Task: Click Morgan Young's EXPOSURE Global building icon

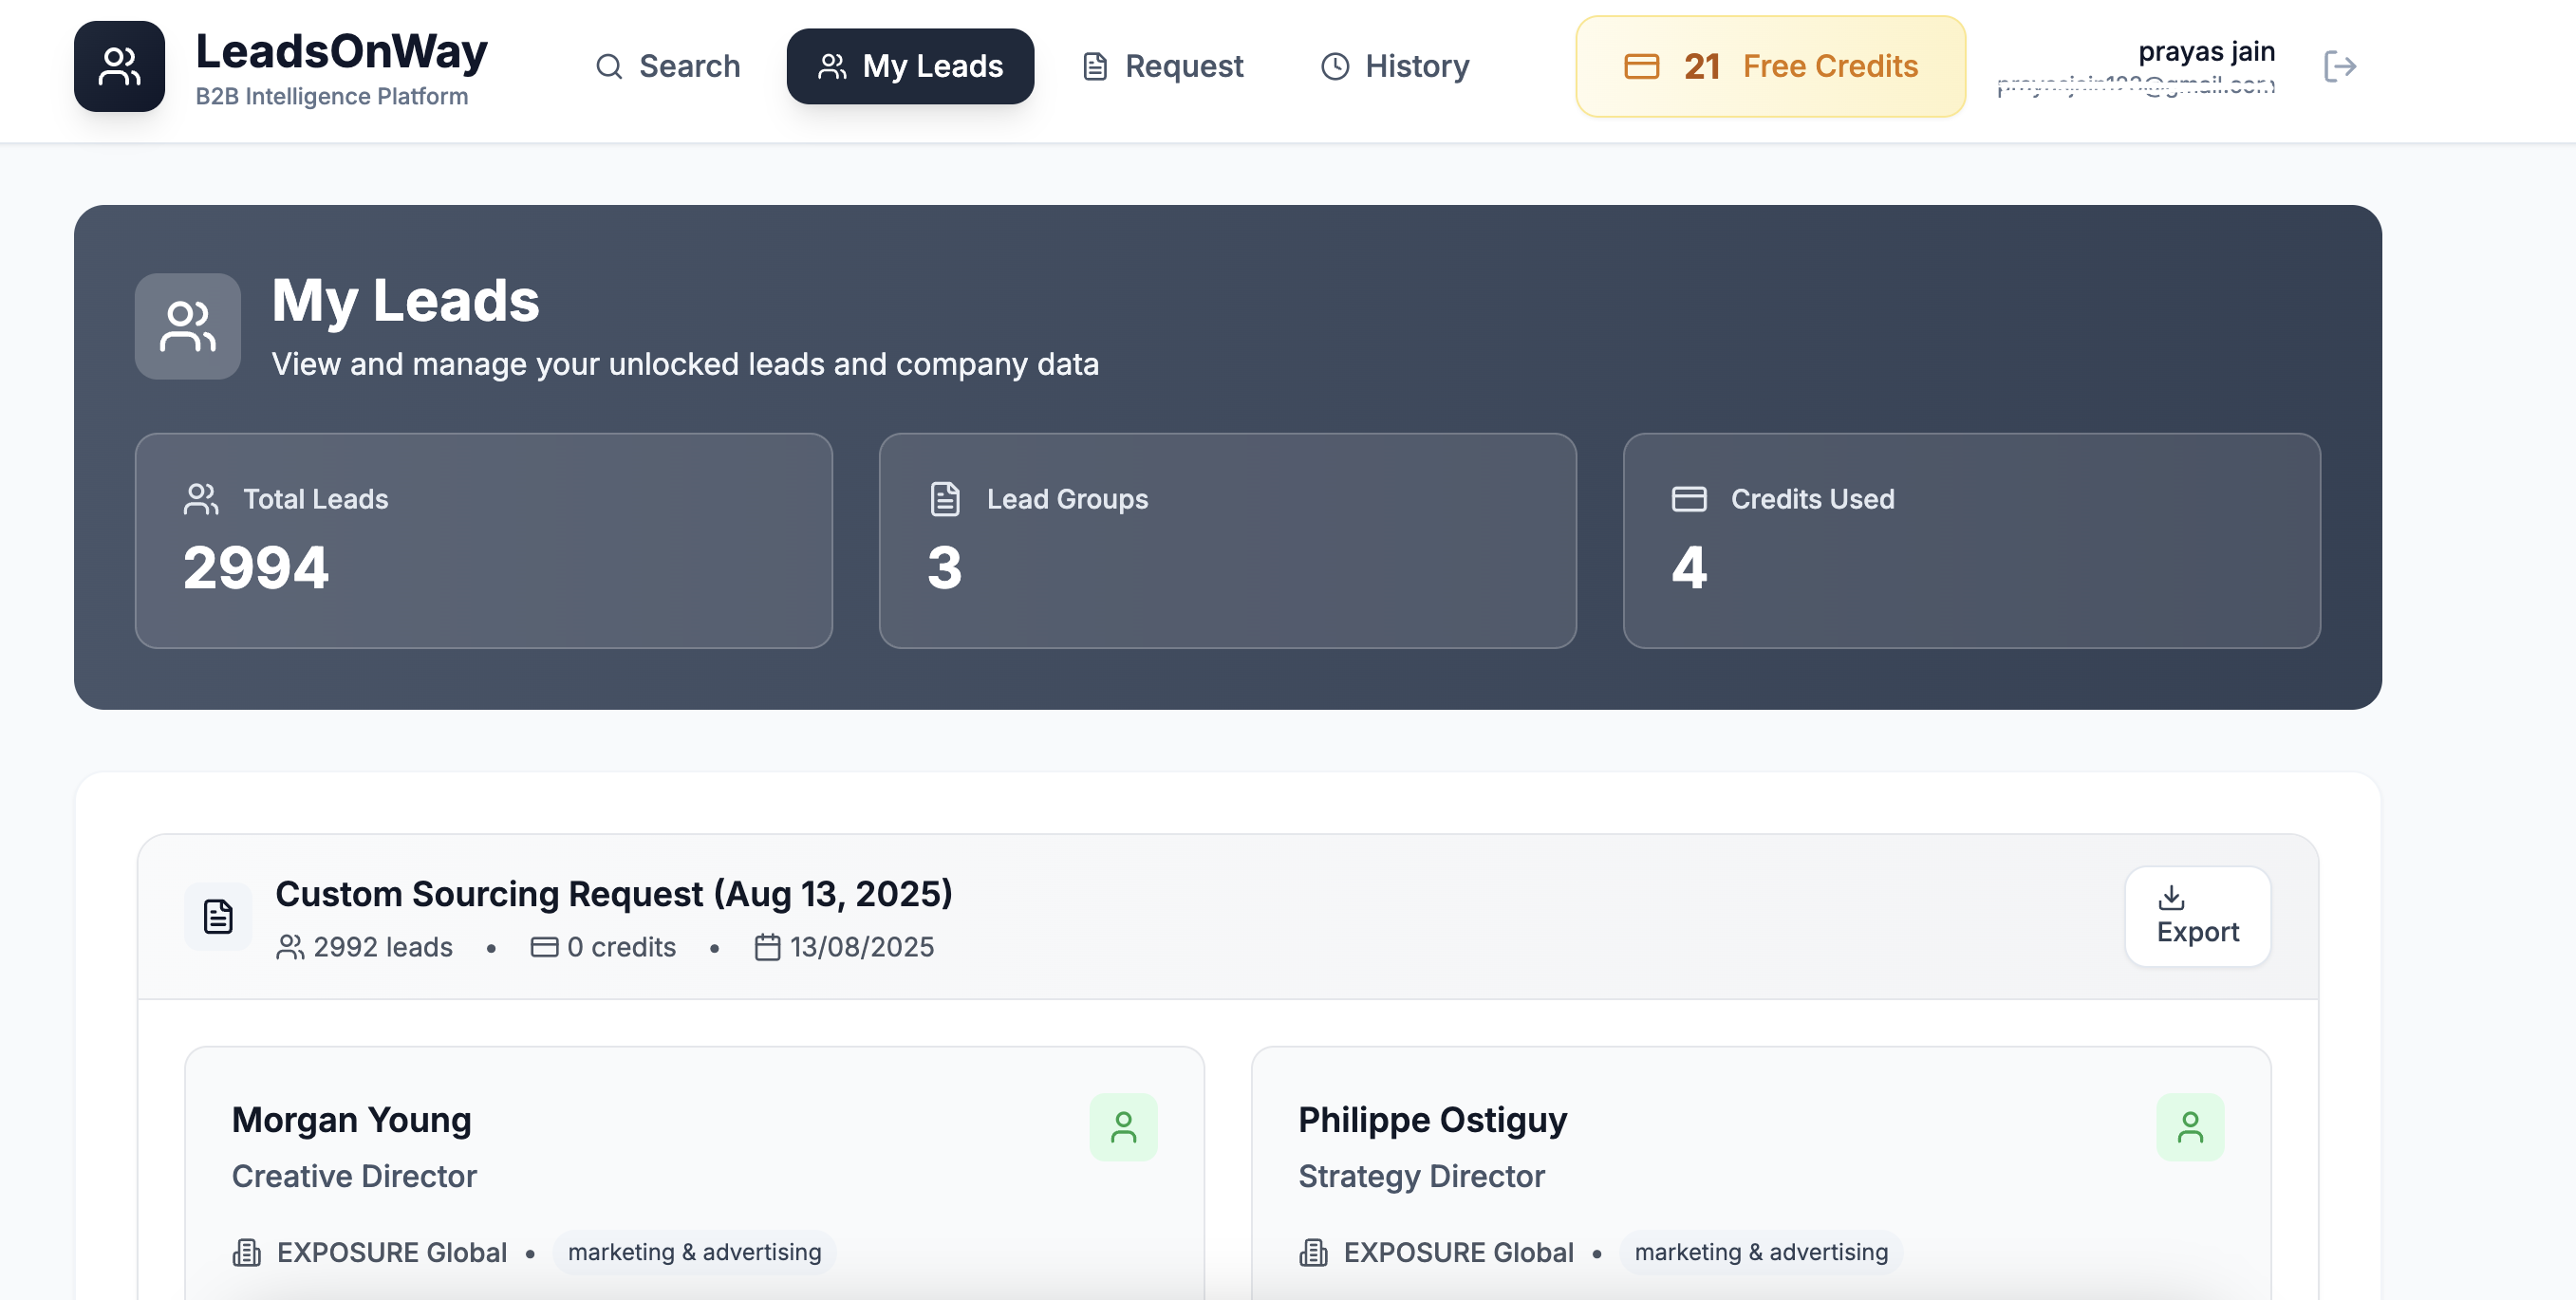Action: point(246,1252)
